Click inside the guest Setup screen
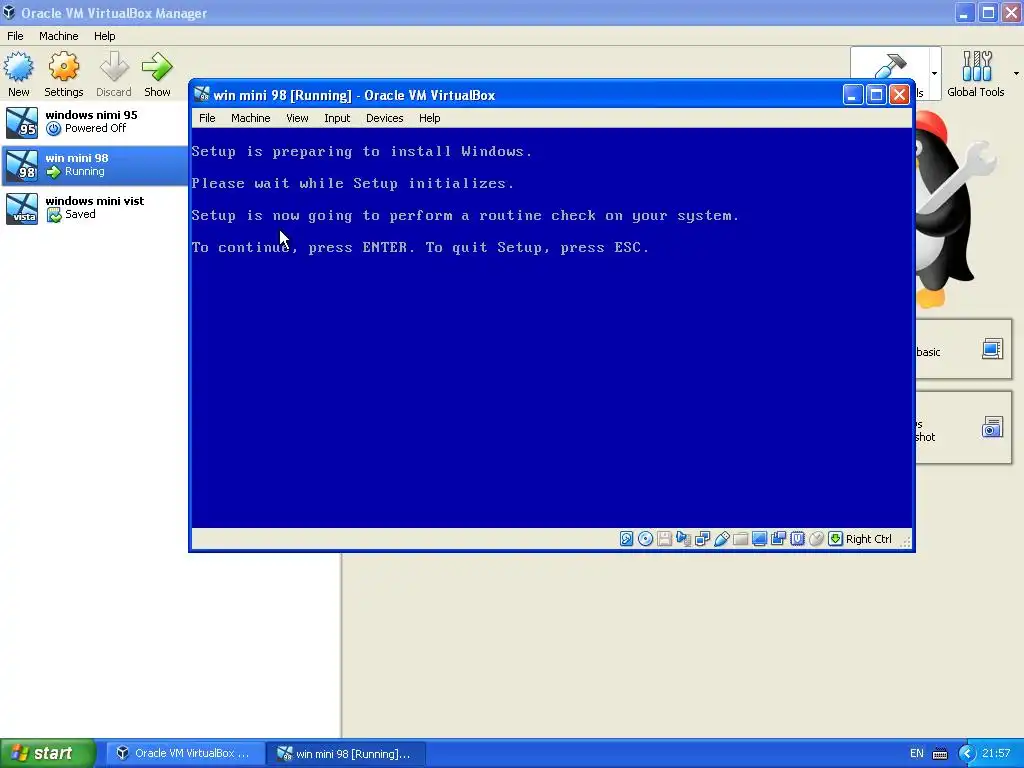The width and height of the screenshot is (1024, 768). [x=551, y=327]
